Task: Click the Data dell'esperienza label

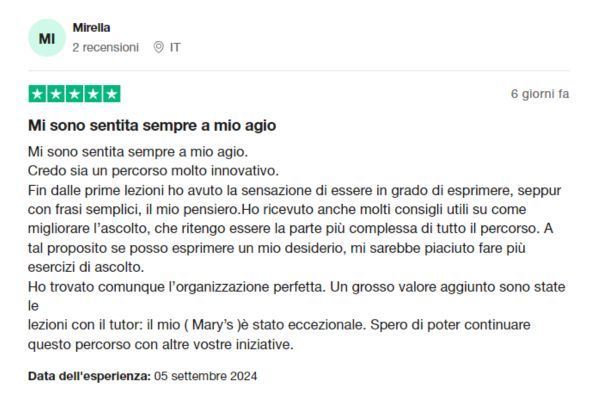Action: tap(90, 376)
